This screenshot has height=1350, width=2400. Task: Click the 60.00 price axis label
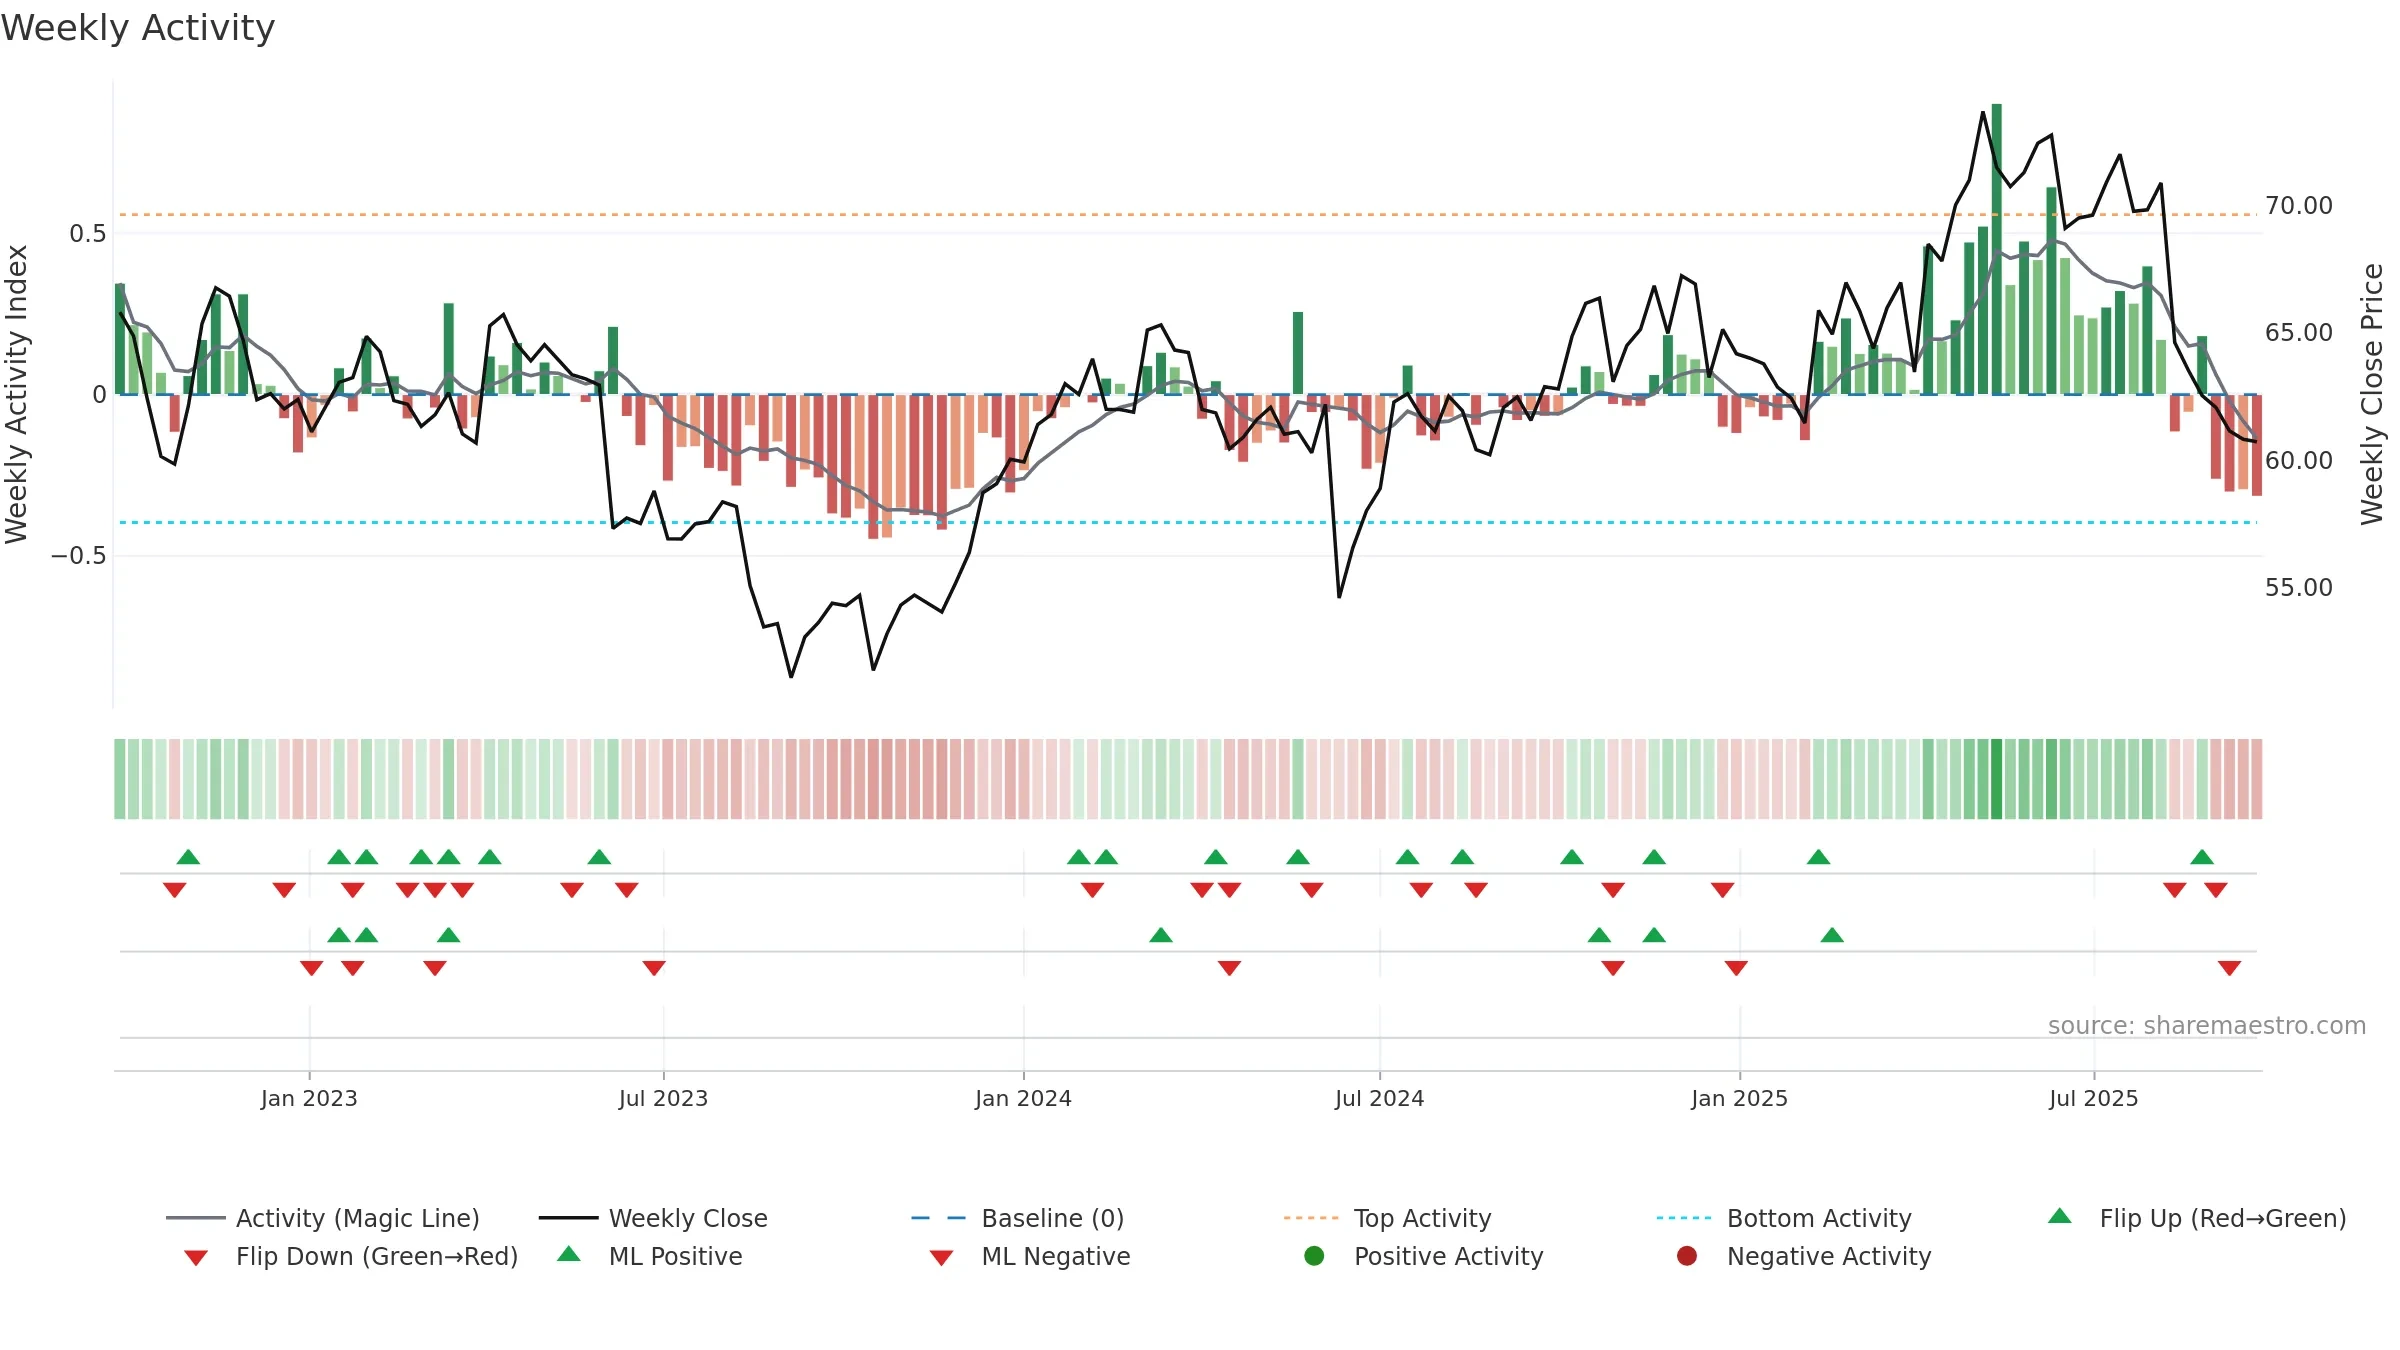[x=2298, y=461]
